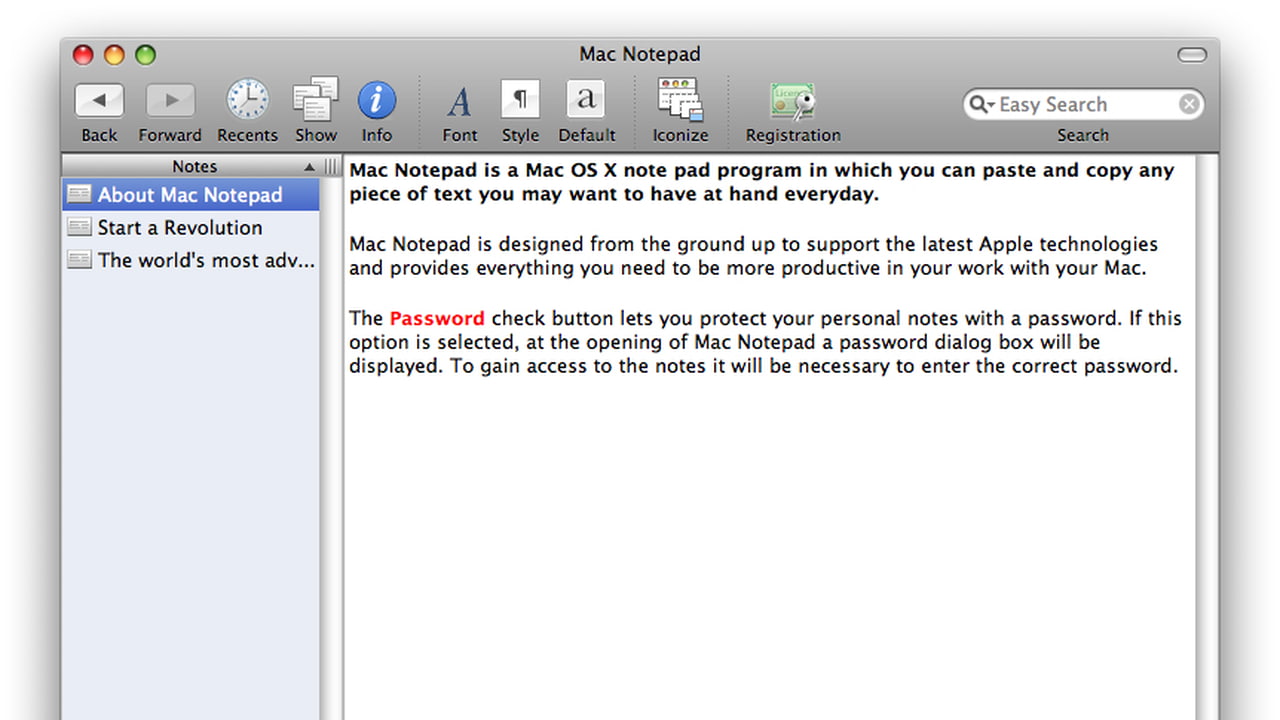This screenshot has height=720, width=1280.
Task: Click the About Mac Notepad note icon
Action: pos(79,194)
